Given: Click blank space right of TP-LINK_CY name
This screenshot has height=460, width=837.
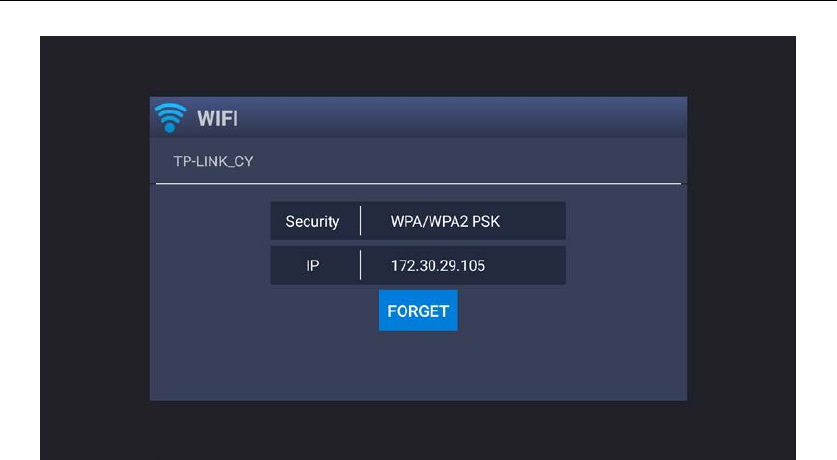Looking at the screenshot, I should 470,161.
